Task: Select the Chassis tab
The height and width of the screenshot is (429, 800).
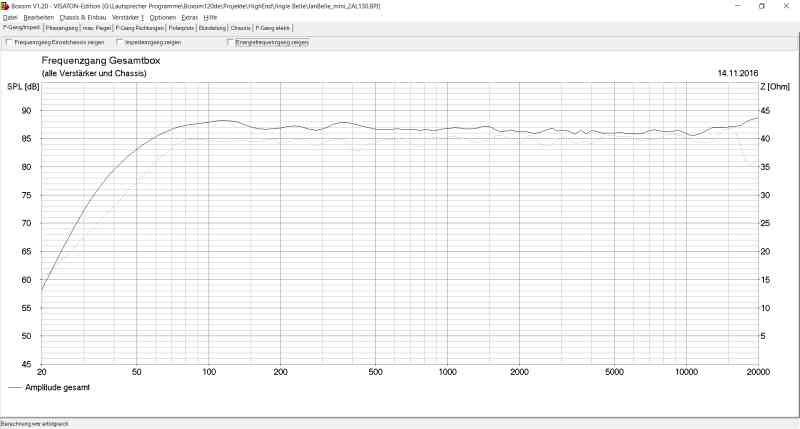Action: pos(241,28)
